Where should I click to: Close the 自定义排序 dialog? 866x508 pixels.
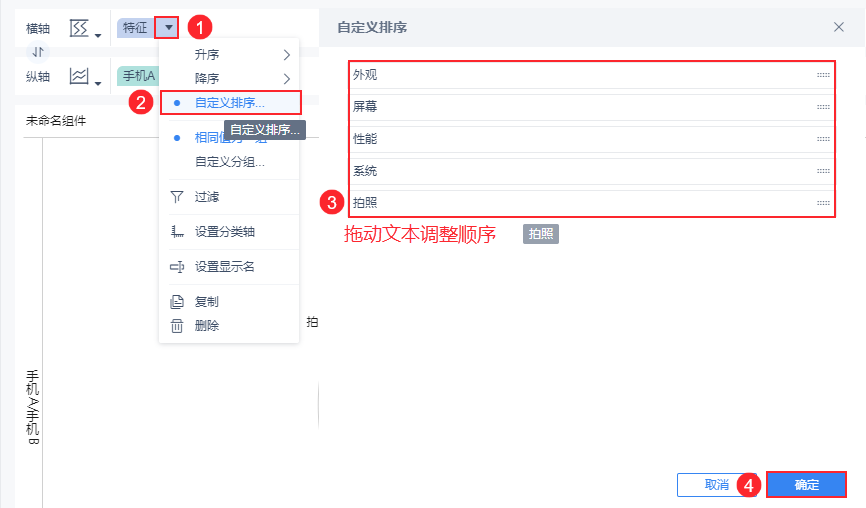click(x=839, y=27)
